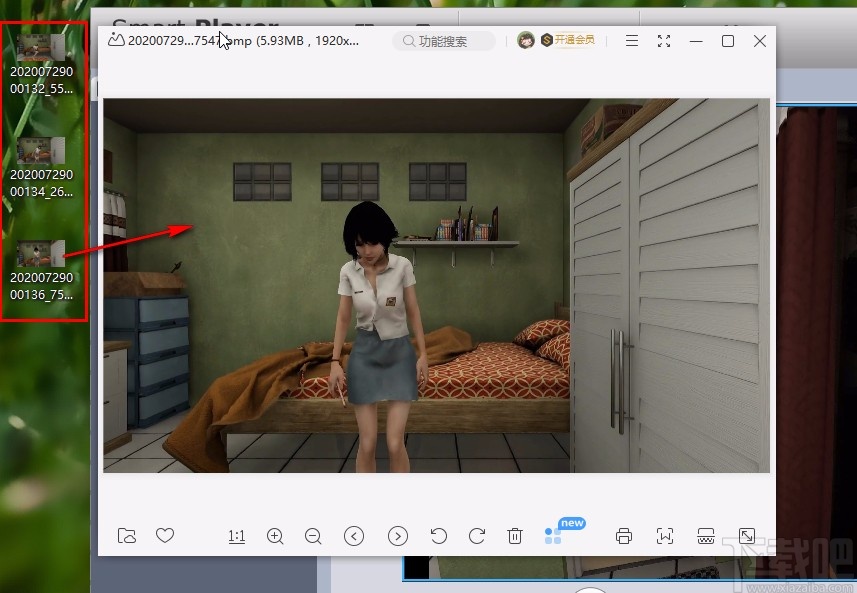
Task: Minimize the image viewer window
Action: (696, 41)
